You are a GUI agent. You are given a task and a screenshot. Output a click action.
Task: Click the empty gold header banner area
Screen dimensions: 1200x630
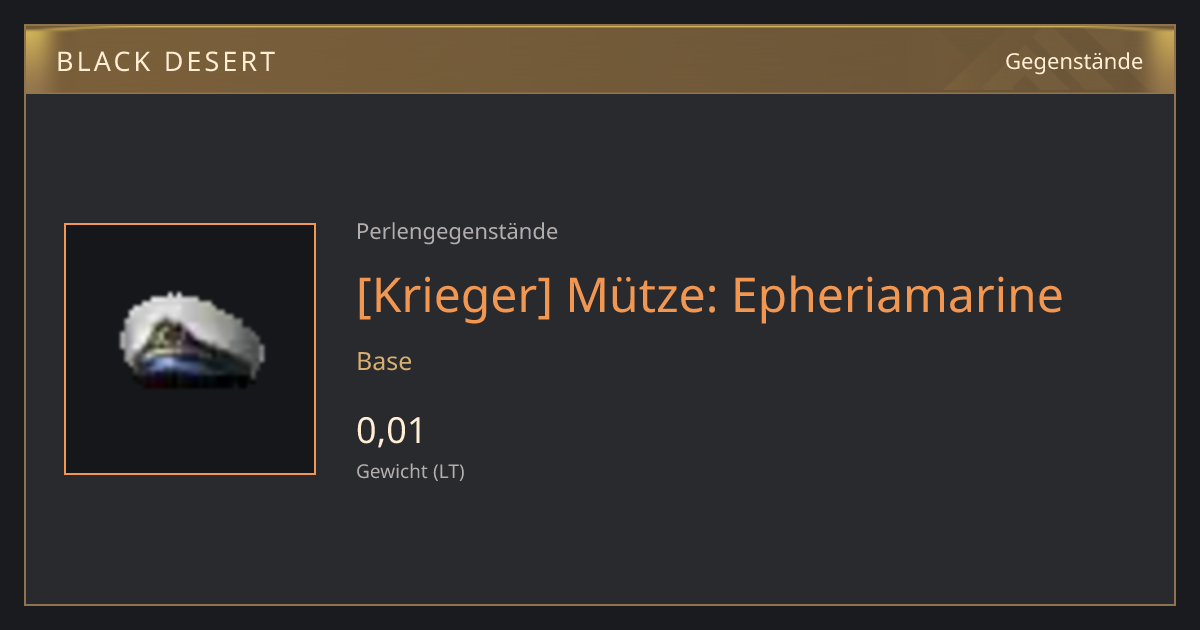[640, 61]
